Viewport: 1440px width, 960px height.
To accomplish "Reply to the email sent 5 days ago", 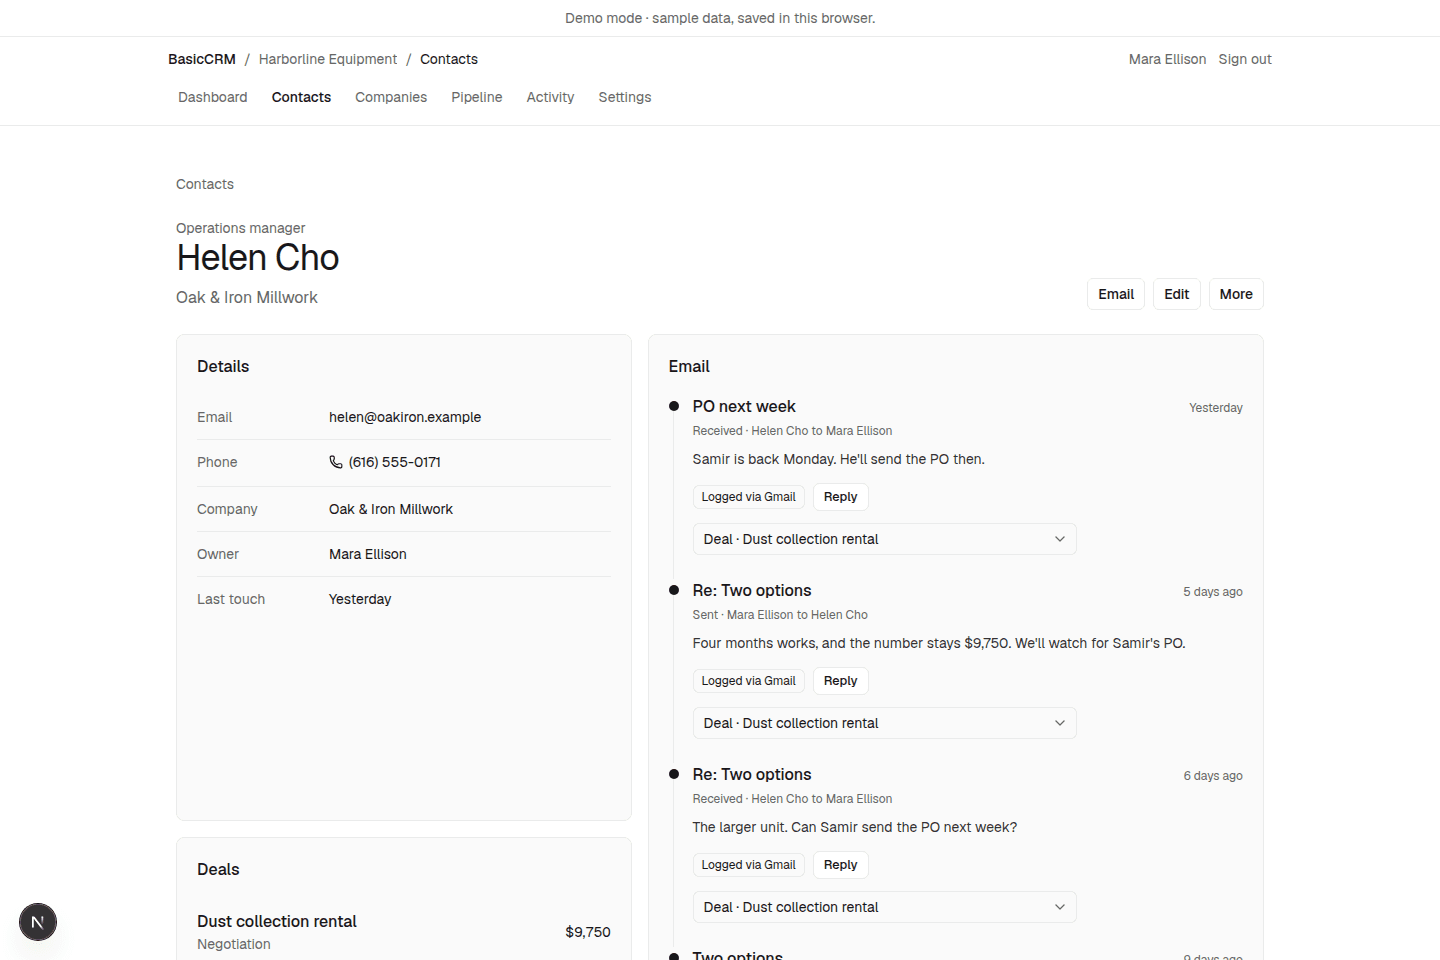I will click(x=840, y=681).
